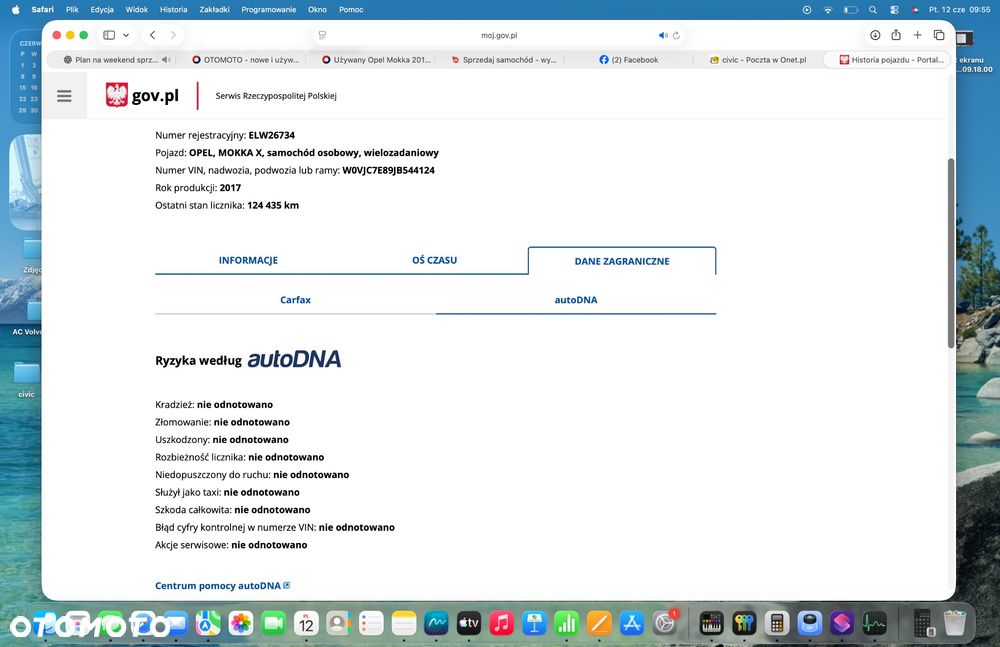
Task: Open the gov.pl hamburger menu
Action: click(x=64, y=96)
